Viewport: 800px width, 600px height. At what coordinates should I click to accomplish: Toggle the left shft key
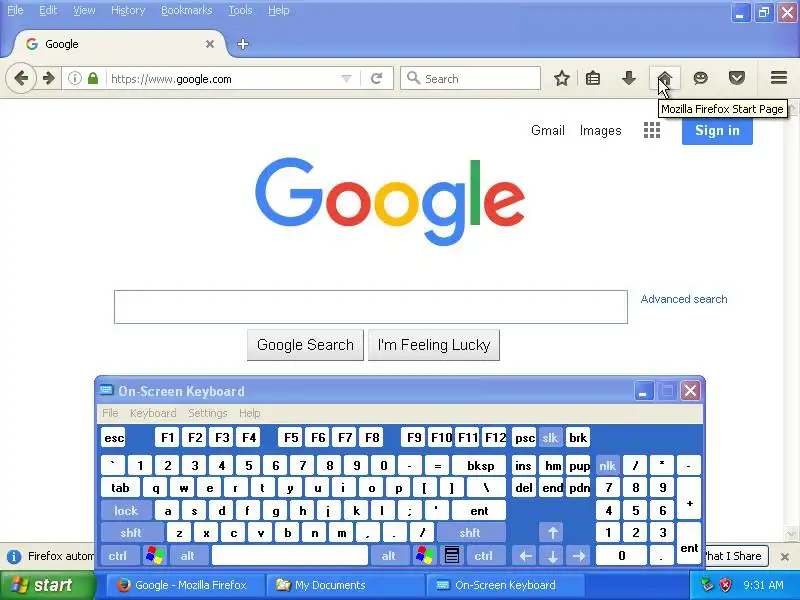click(132, 533)
